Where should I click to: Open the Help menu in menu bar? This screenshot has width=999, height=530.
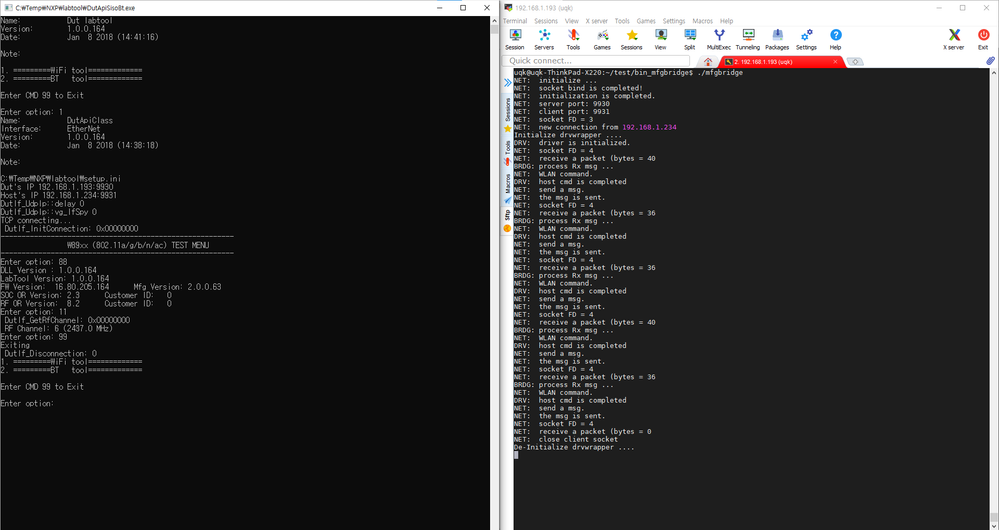(726, 21)
